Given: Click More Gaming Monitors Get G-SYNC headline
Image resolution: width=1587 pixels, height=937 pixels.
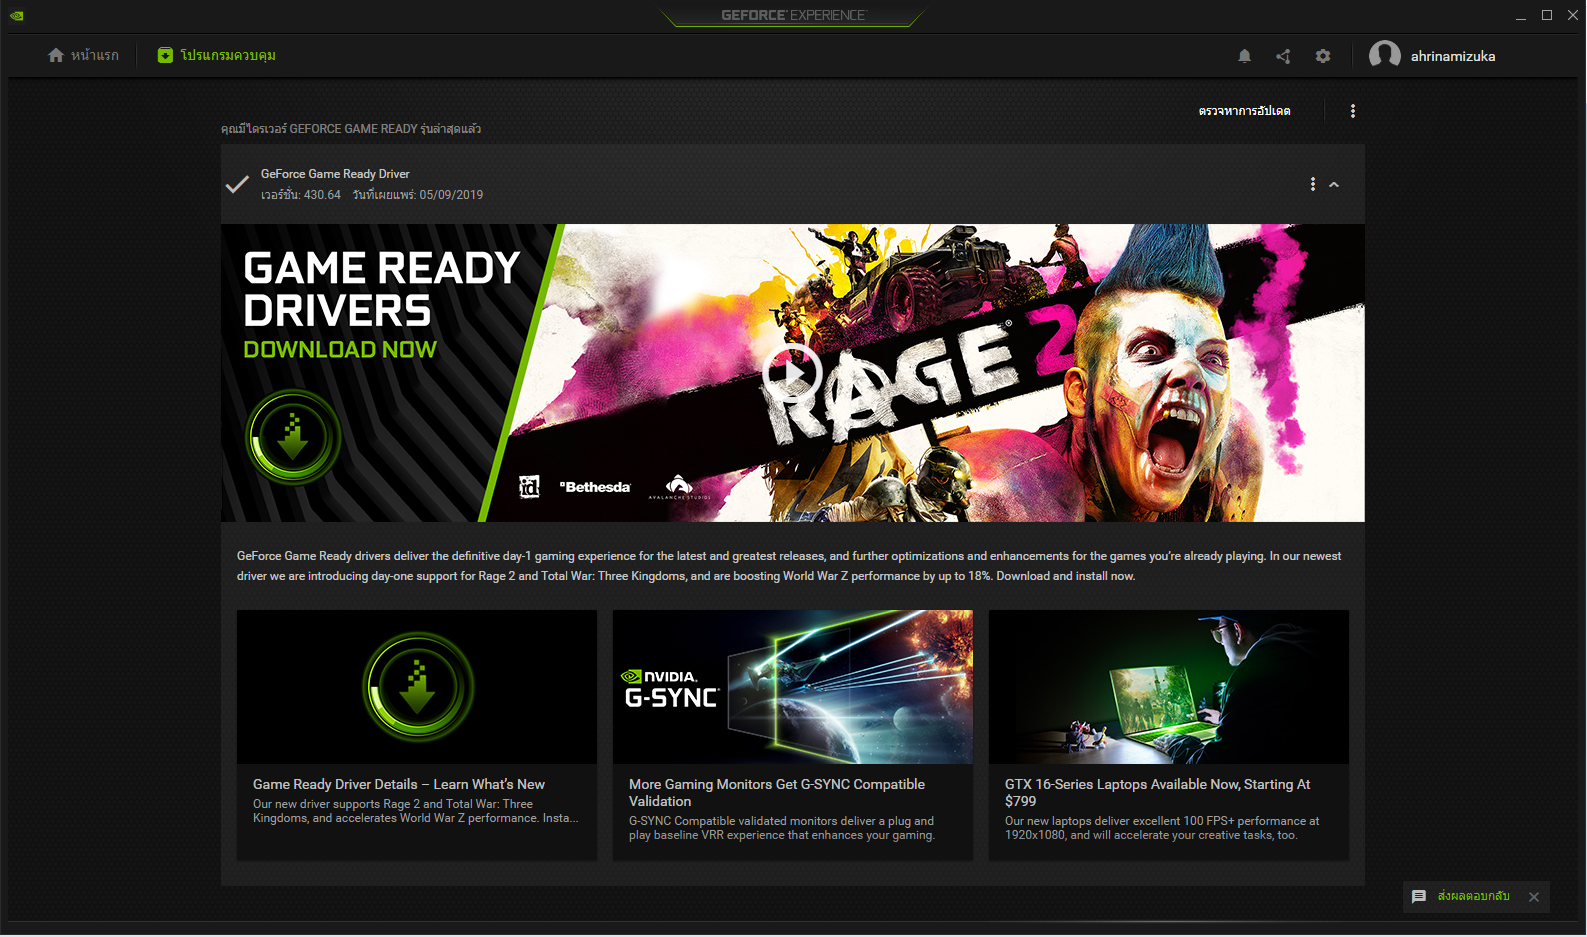Looking at the screenshot, I should (x=777, y=793).
